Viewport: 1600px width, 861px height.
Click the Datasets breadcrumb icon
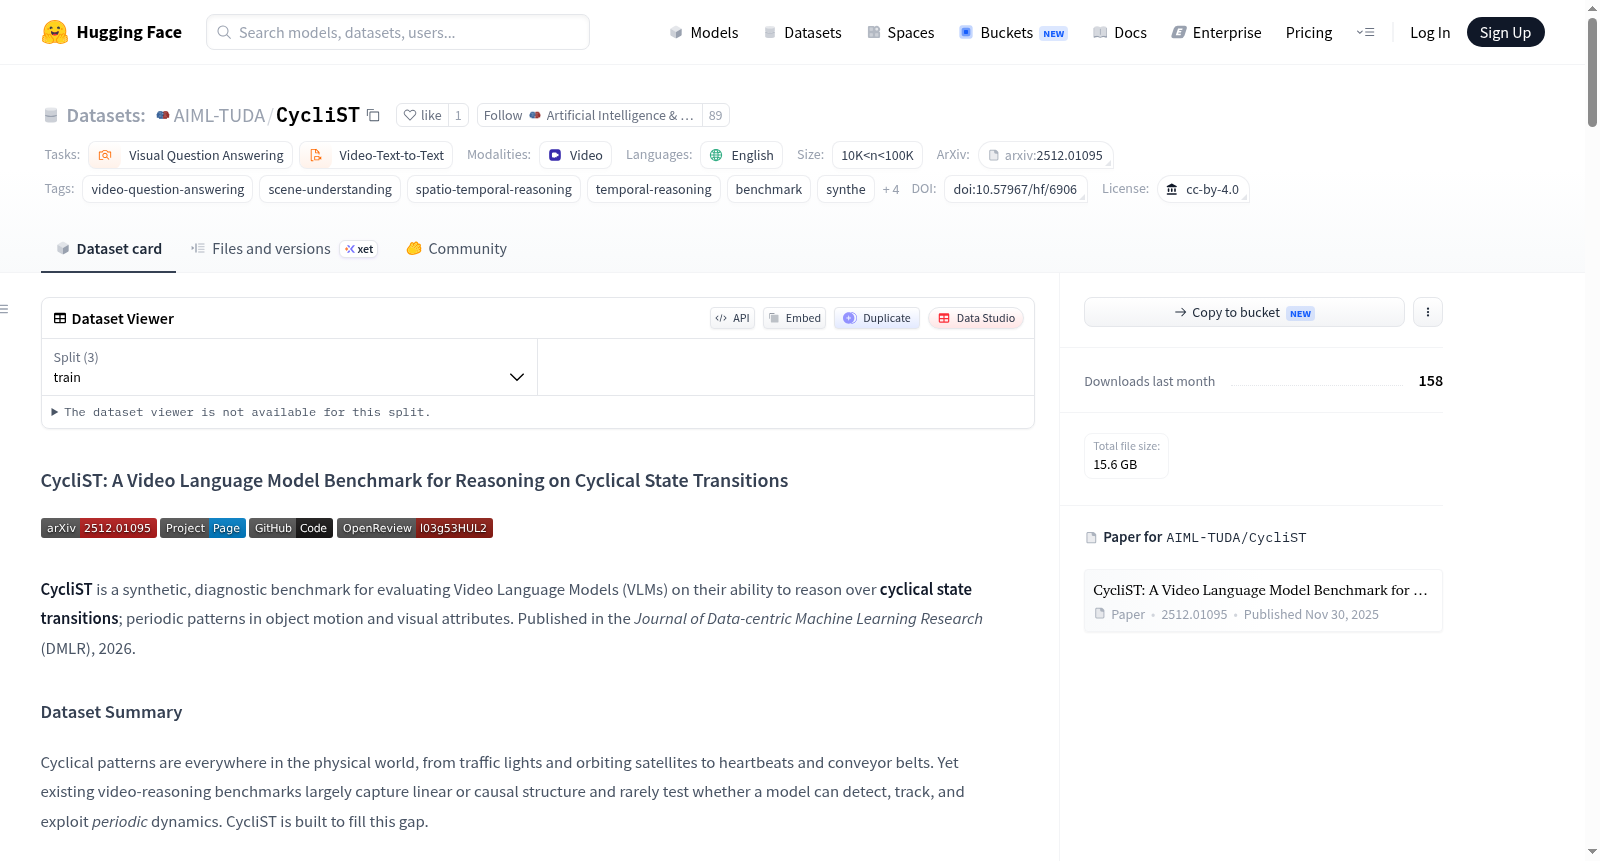pos(51,115)
